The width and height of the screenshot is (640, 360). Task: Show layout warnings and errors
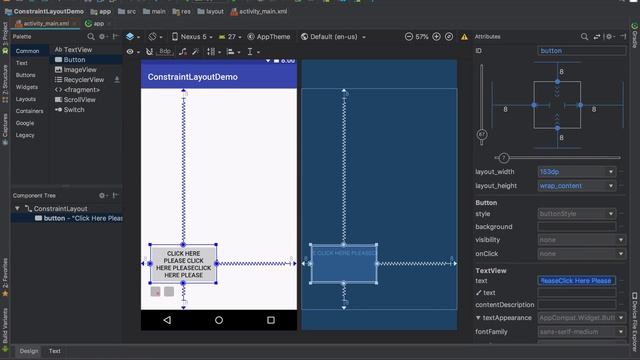point(464,37)
